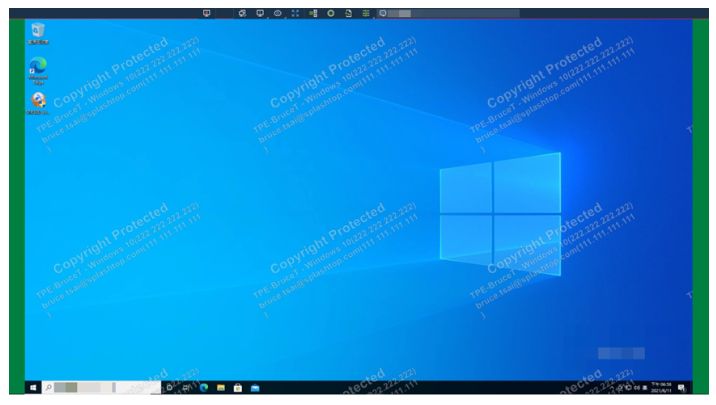Viewport: 716px width, 405px height.
Task: Open the monitor display options icon
Action: 260,13
